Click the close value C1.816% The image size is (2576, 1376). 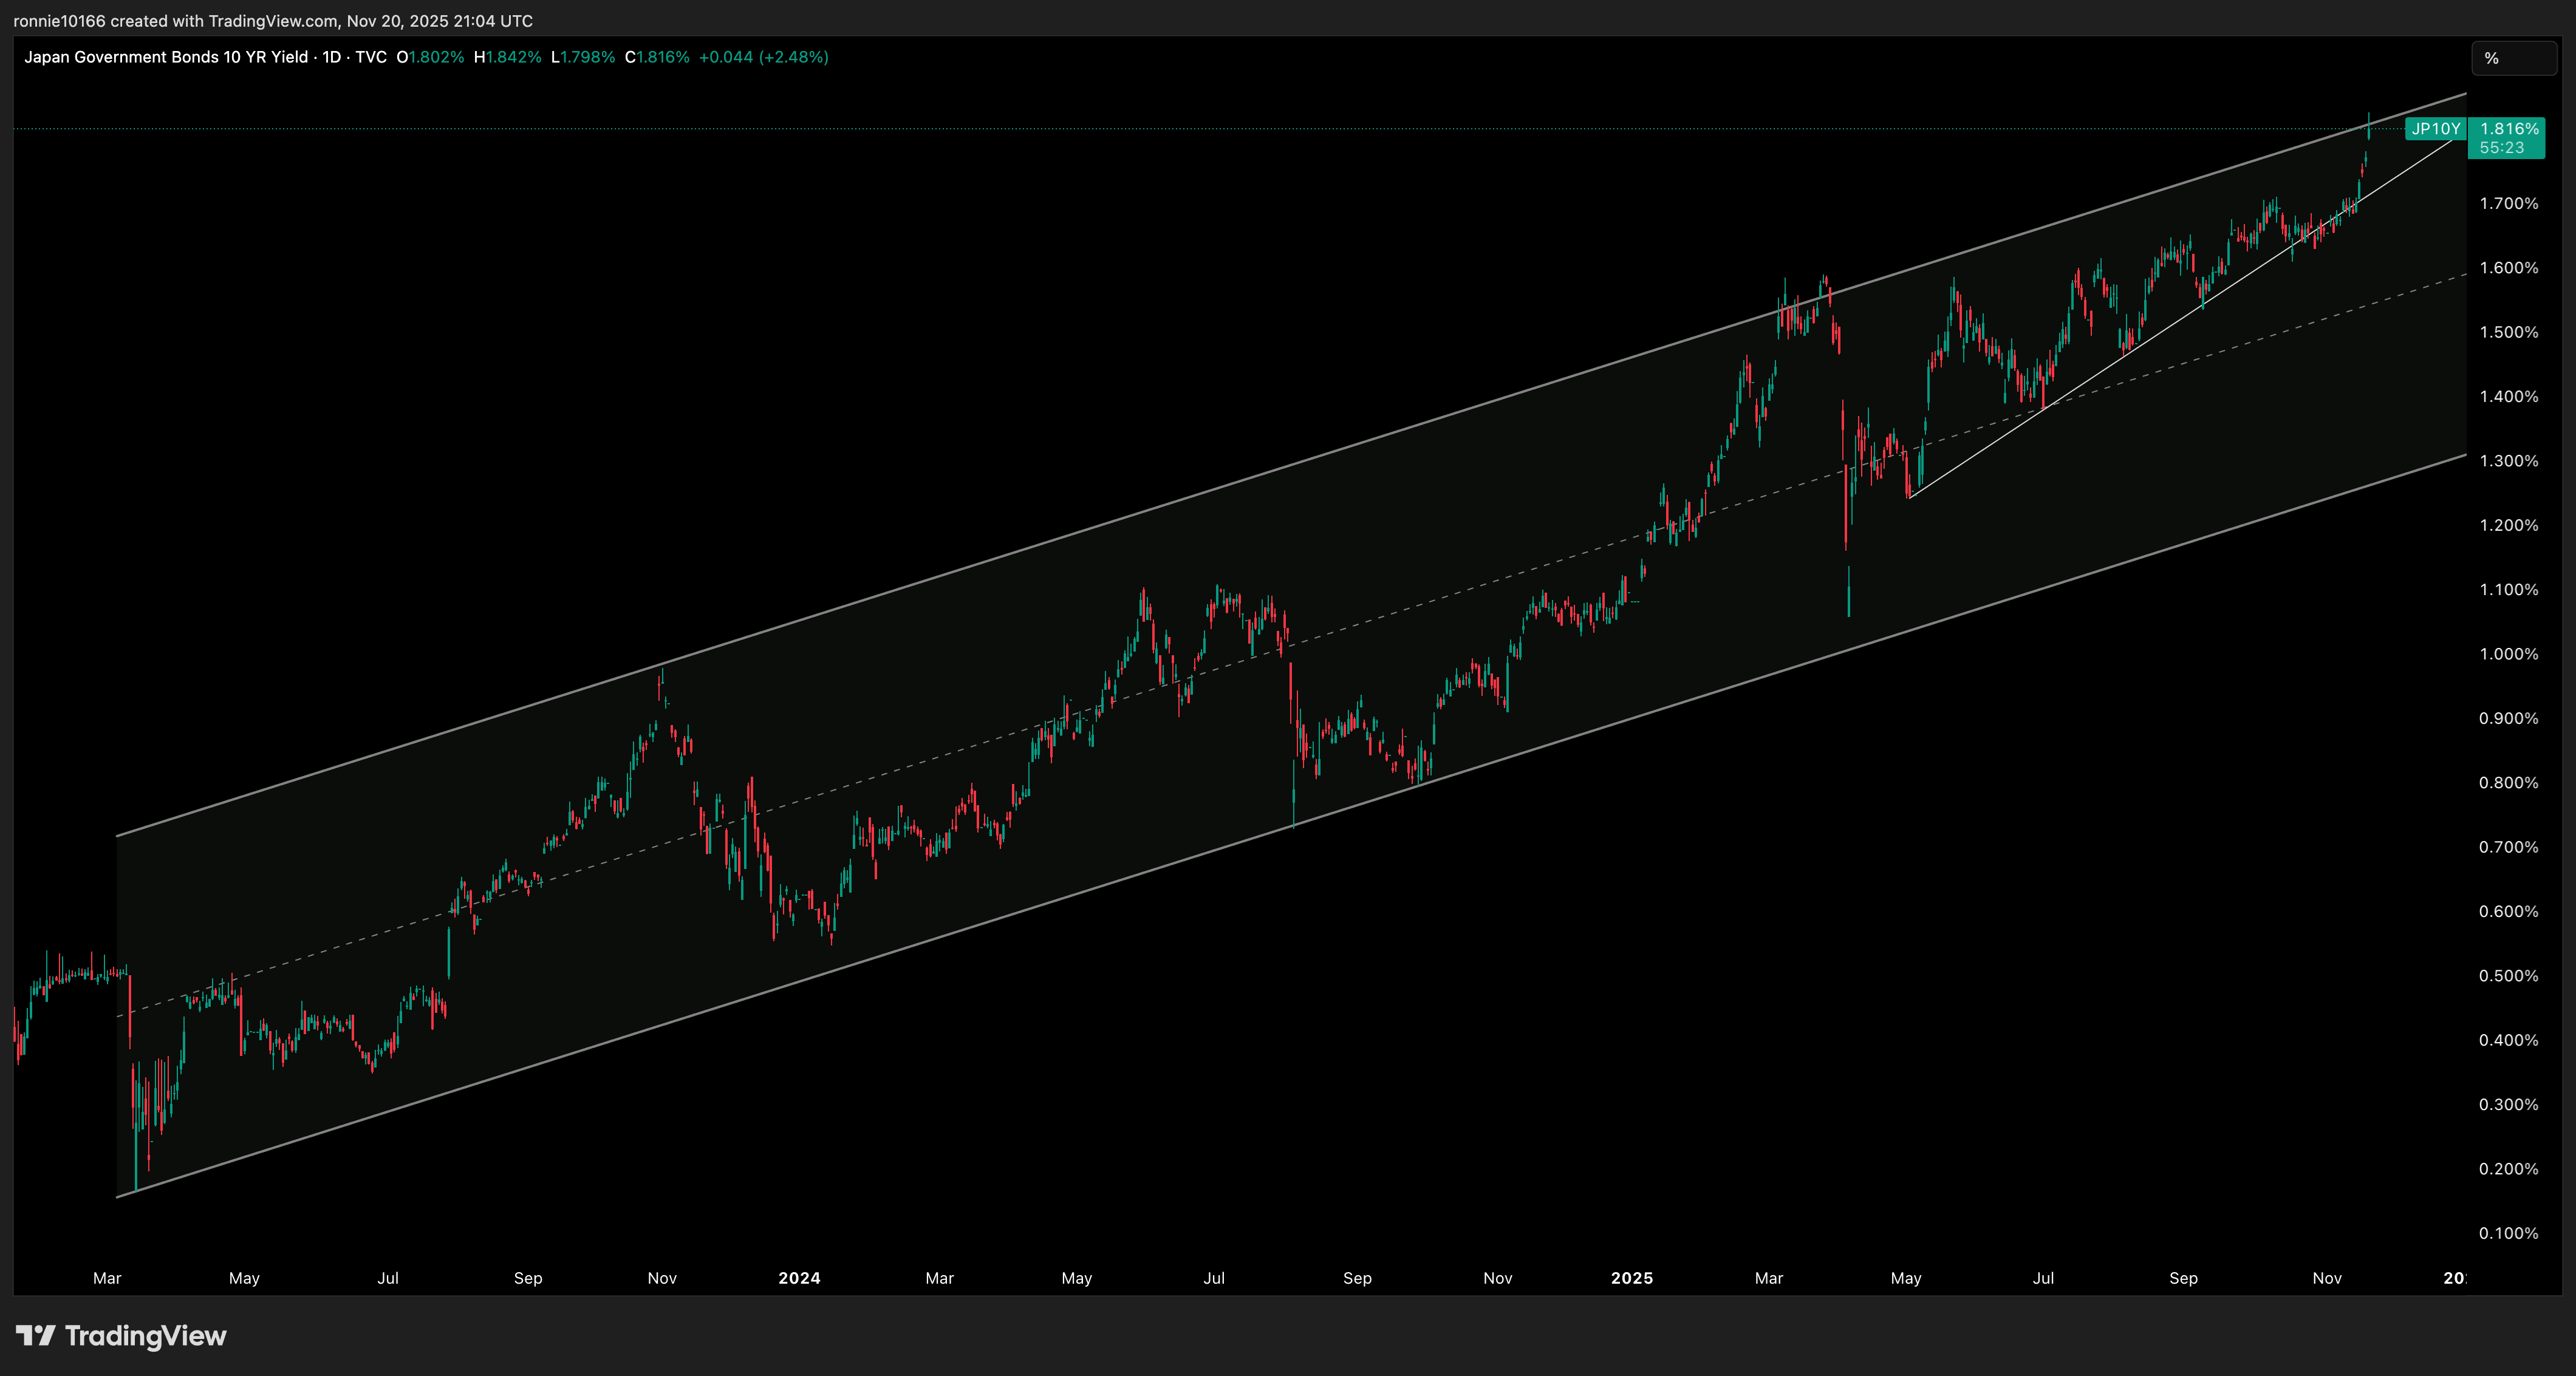tap(659, 57)
